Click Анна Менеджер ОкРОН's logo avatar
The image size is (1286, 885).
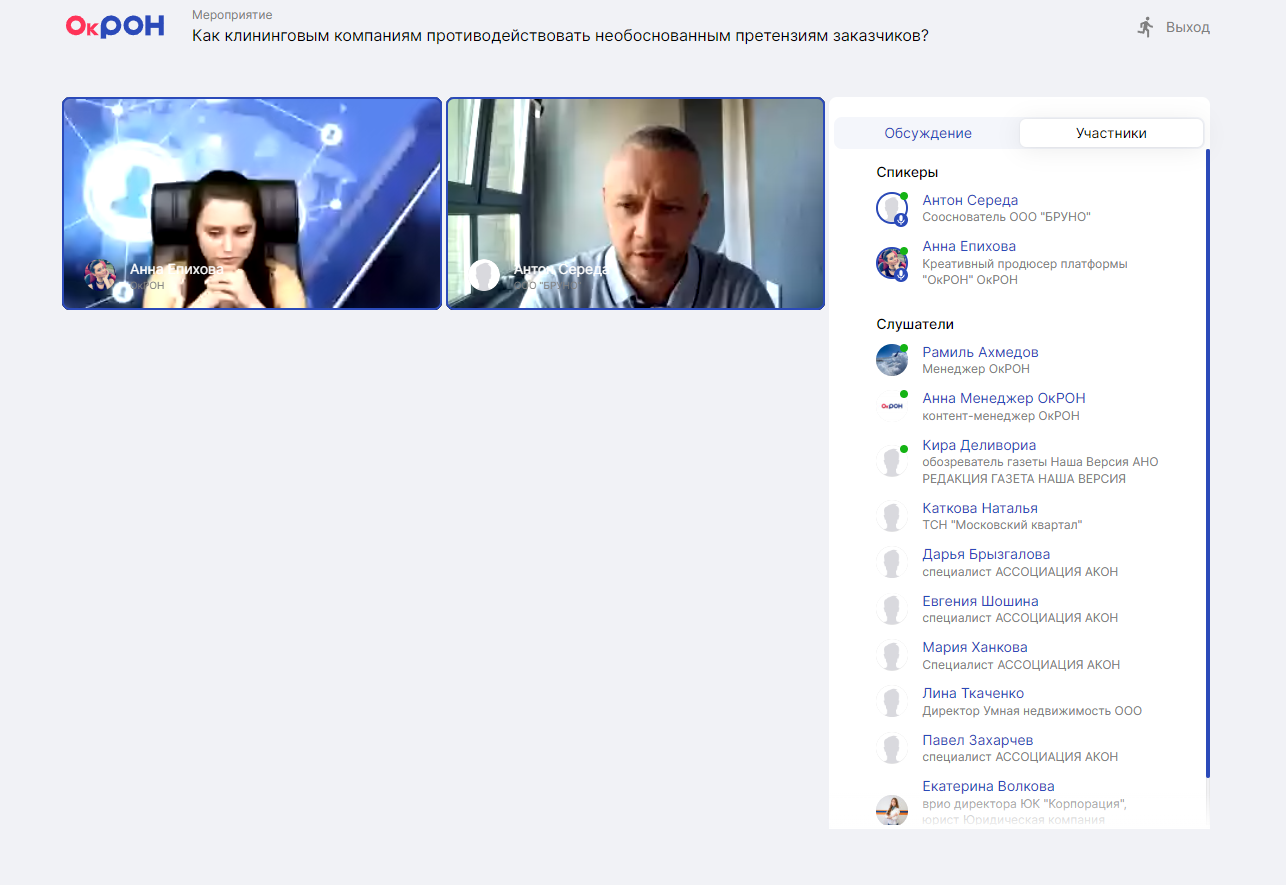891,406
